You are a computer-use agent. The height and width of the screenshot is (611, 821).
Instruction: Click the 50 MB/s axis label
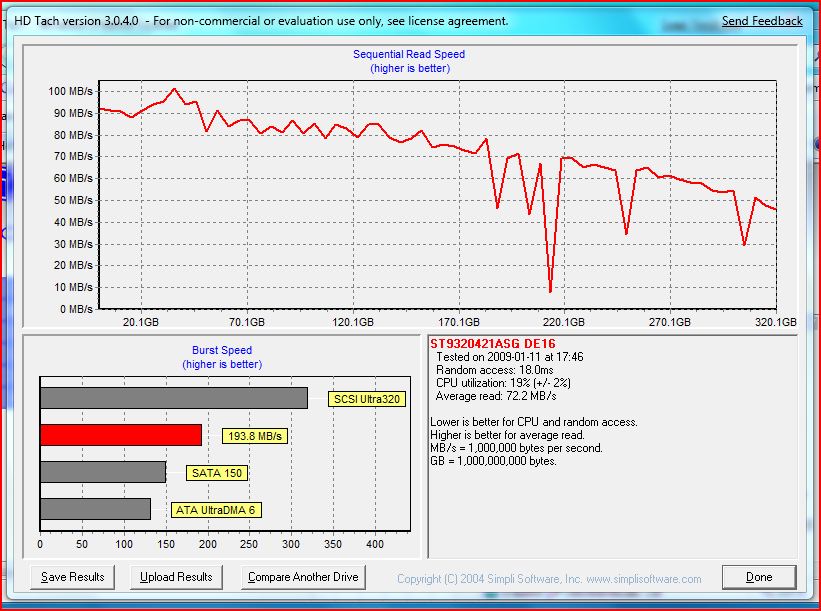[x=73, y=200]
